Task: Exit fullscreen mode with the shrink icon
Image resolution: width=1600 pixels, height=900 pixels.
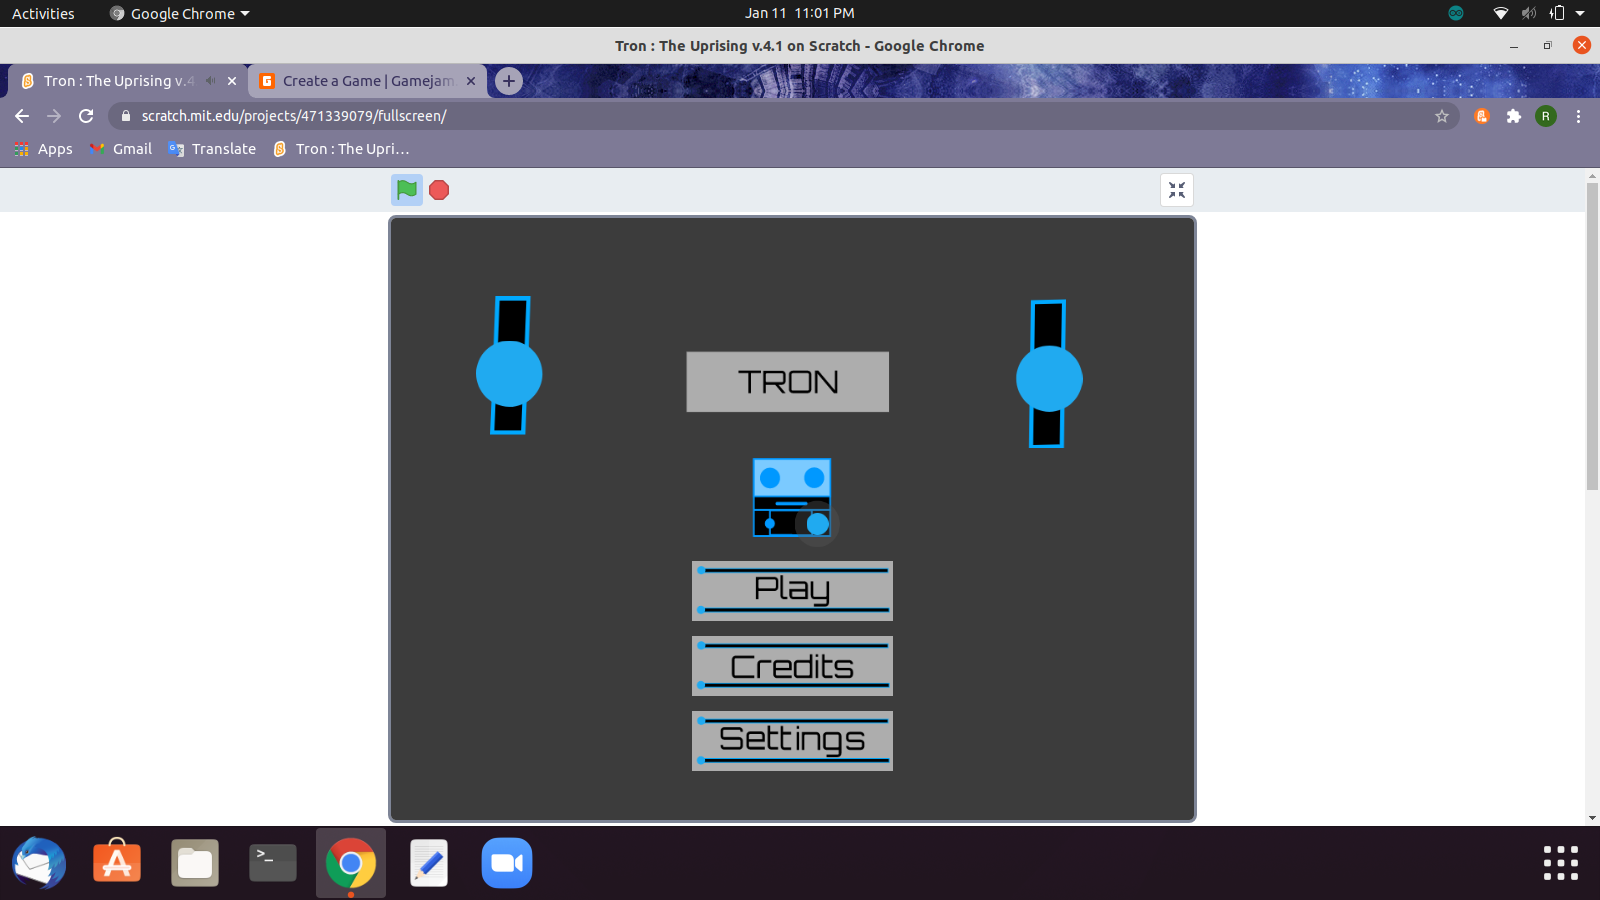Action: (x=1177, y=190)
